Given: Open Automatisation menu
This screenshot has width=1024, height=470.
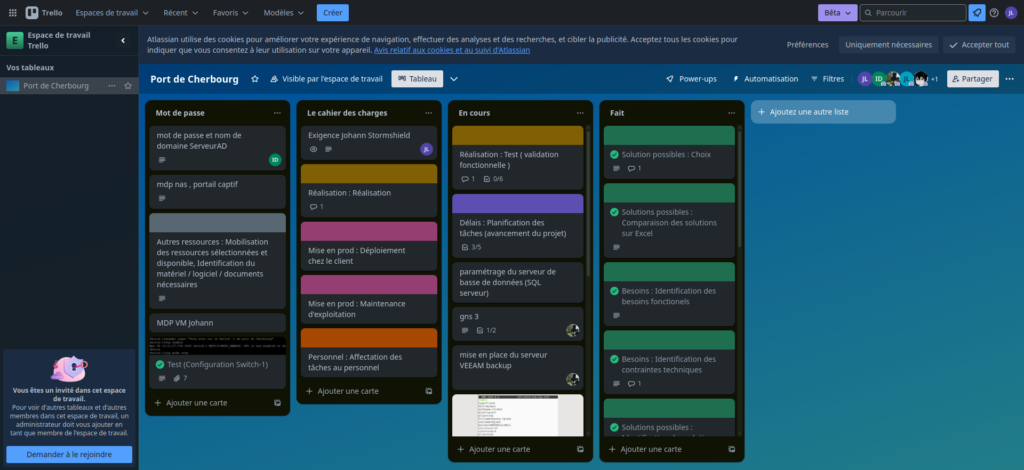Looking at the screenshot, I should coord(765,79).
